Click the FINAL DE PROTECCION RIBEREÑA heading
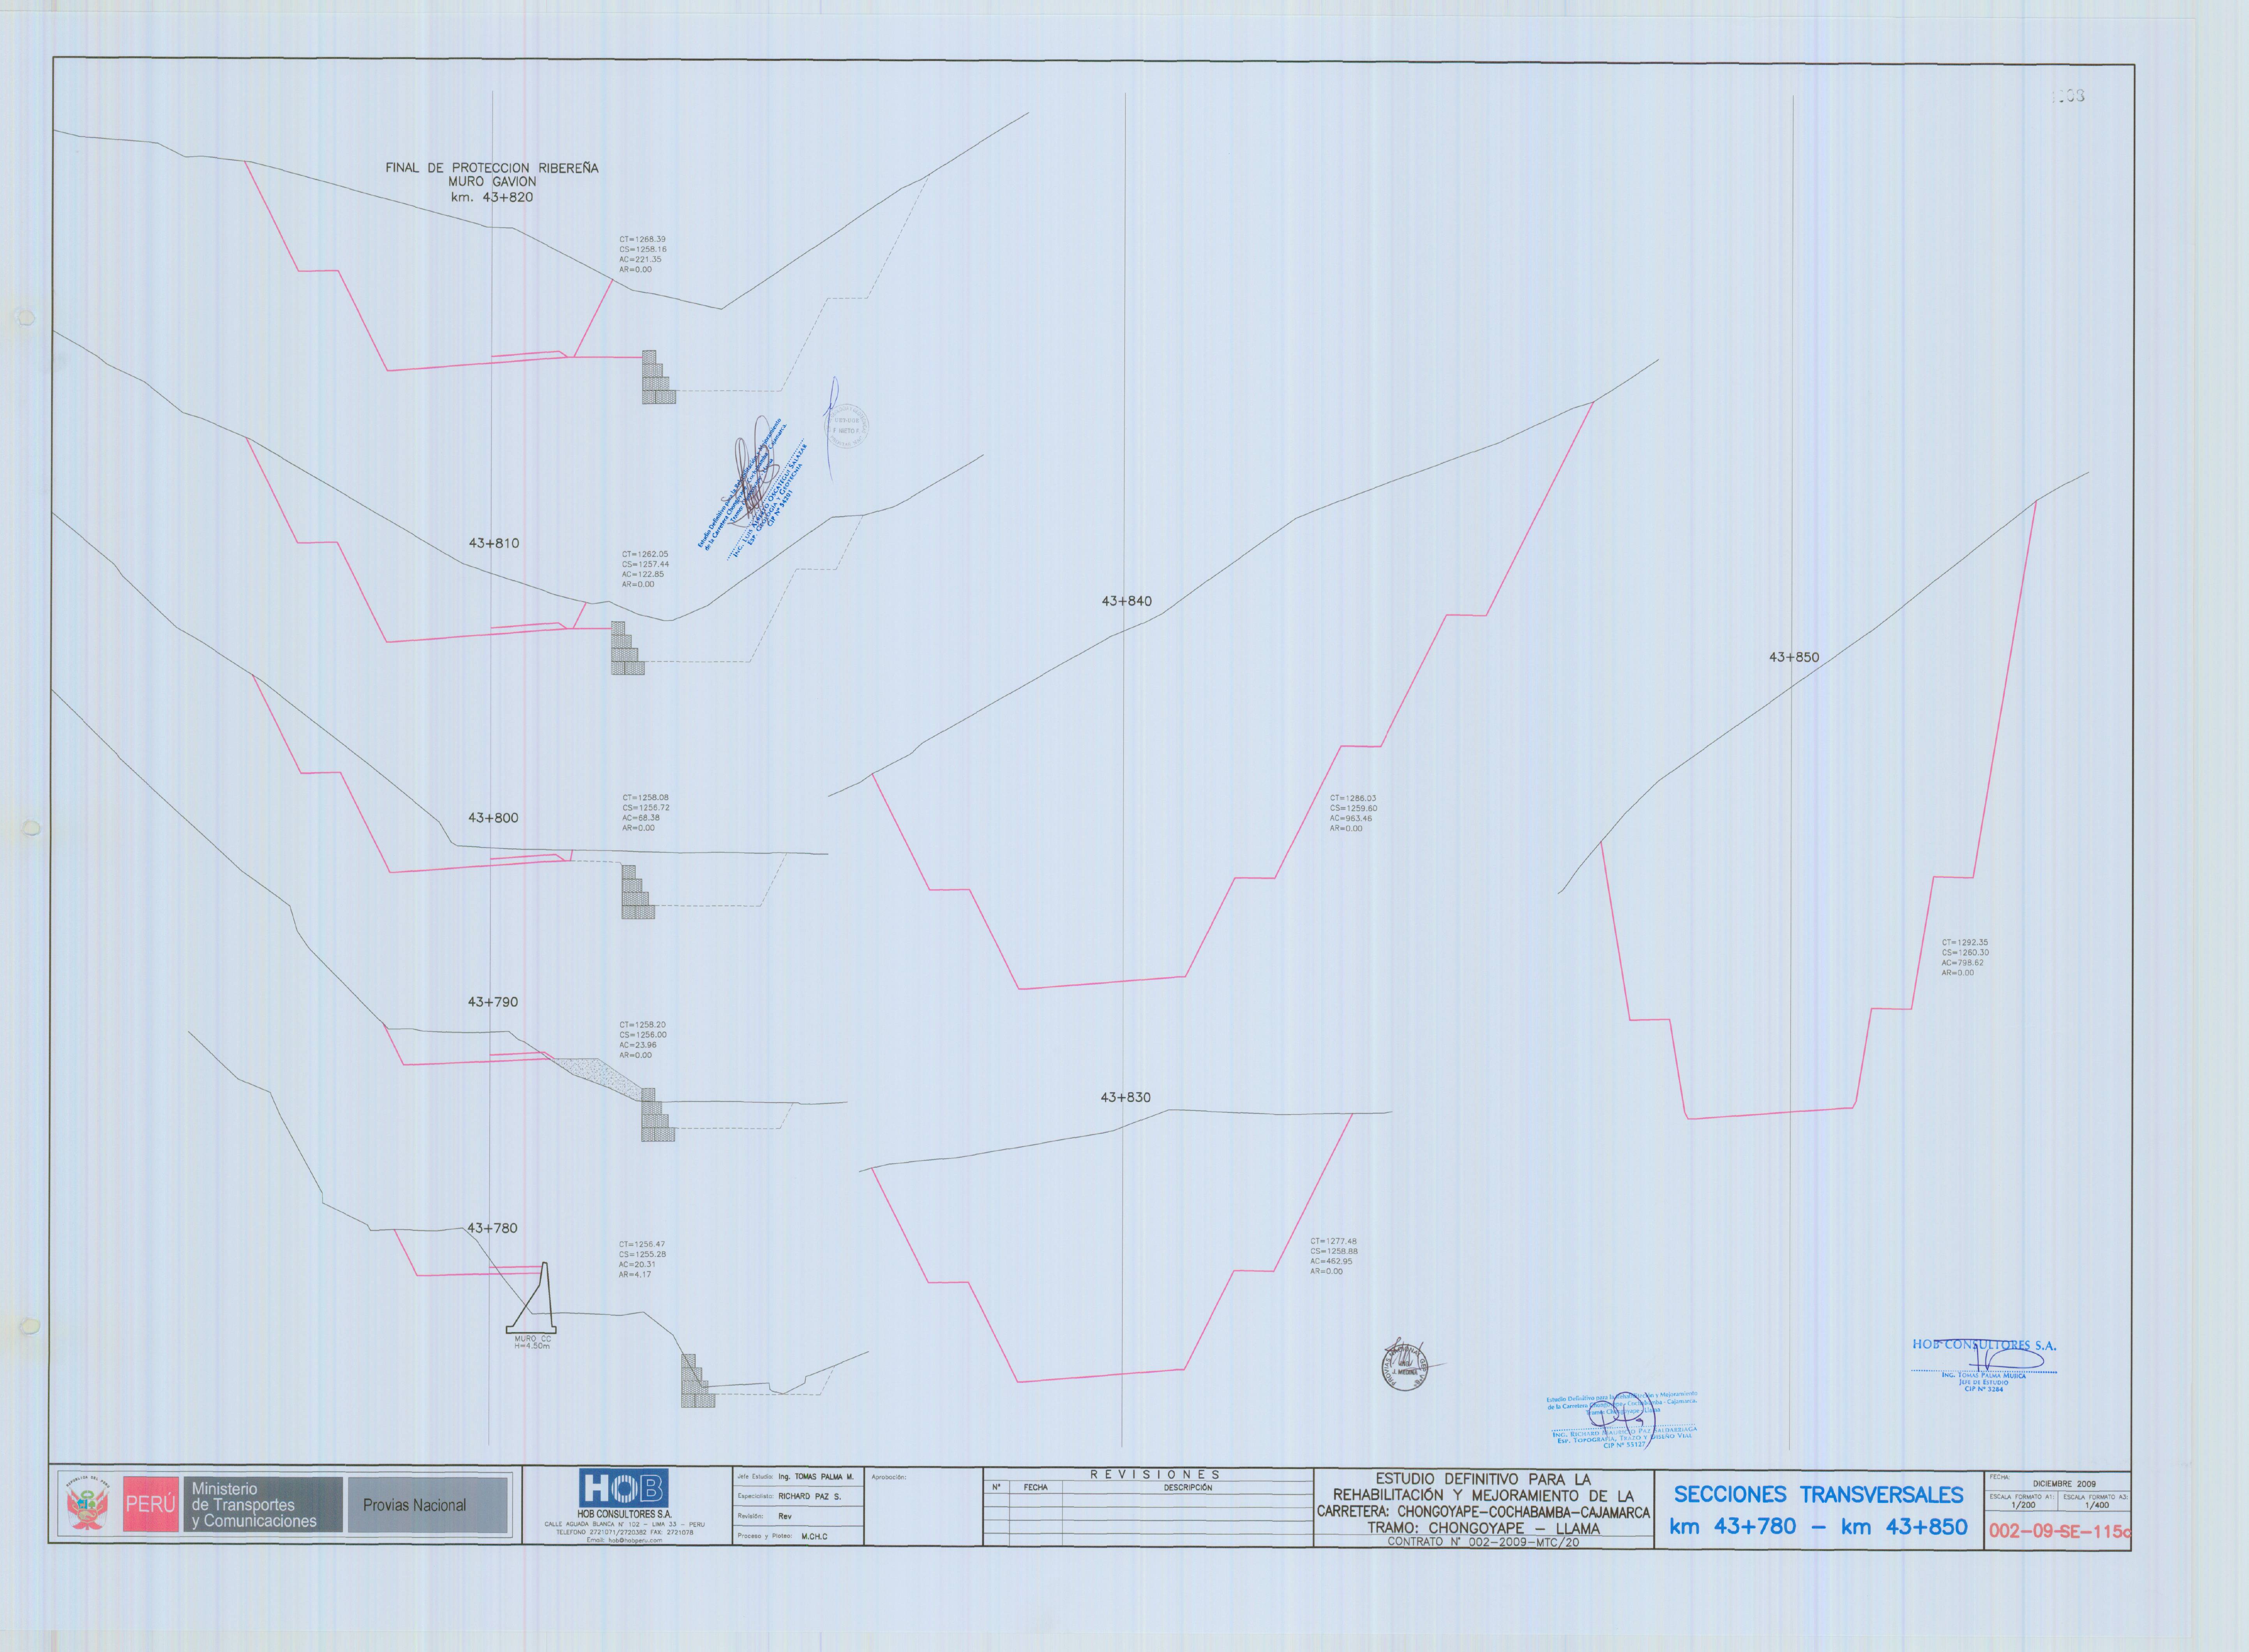 pyautogui.click(x=492, y=168)
